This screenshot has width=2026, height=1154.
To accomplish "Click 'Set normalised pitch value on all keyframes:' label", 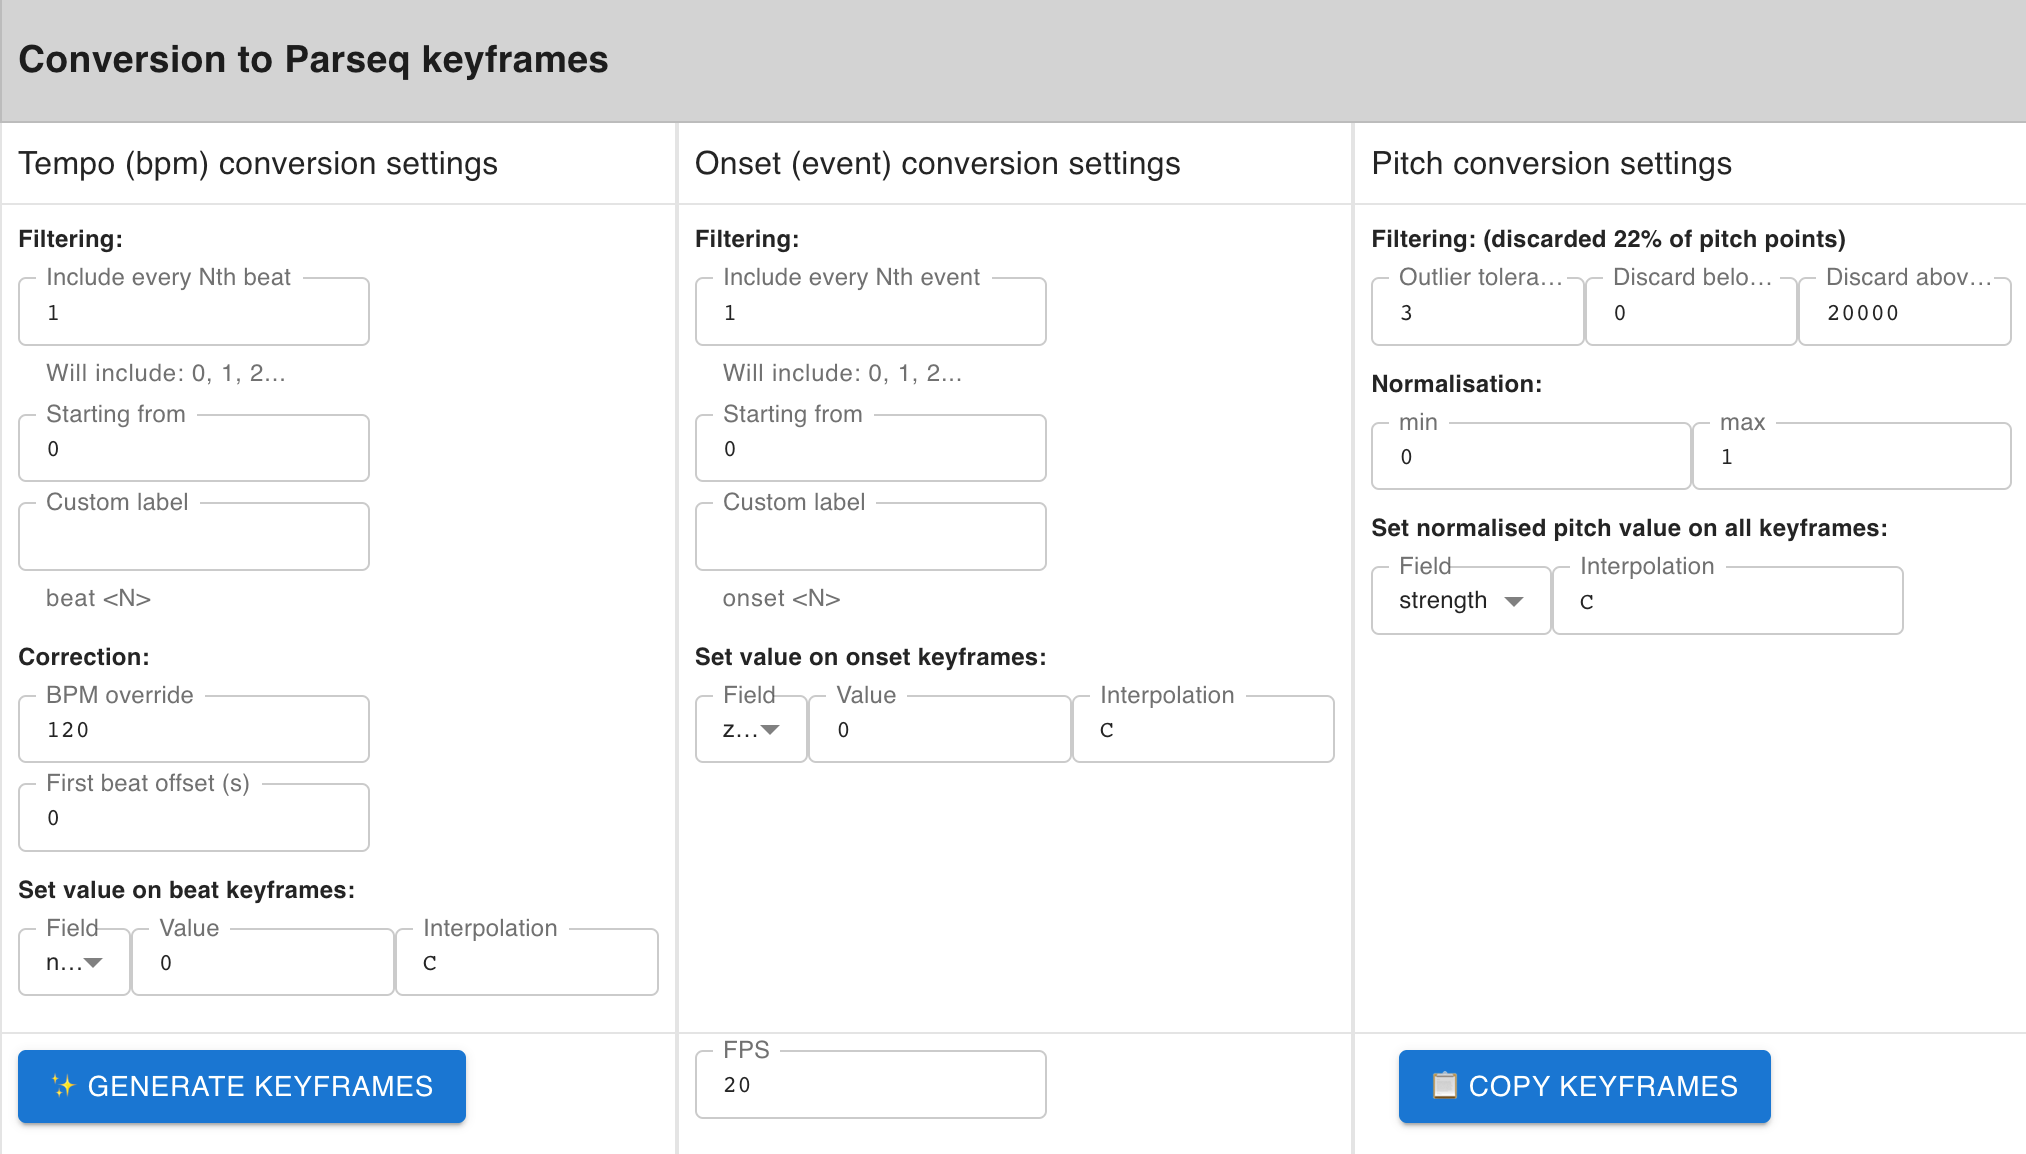I will pyautogui.click(x=1630, y=528).
